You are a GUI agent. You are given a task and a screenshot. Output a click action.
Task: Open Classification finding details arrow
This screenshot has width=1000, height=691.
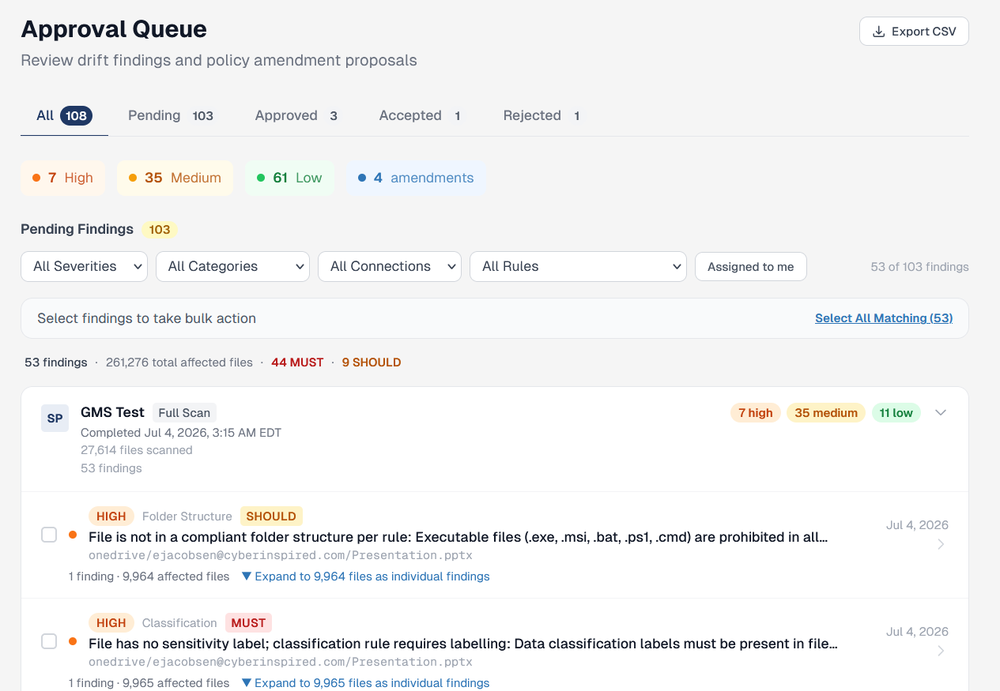click(941, 651)
